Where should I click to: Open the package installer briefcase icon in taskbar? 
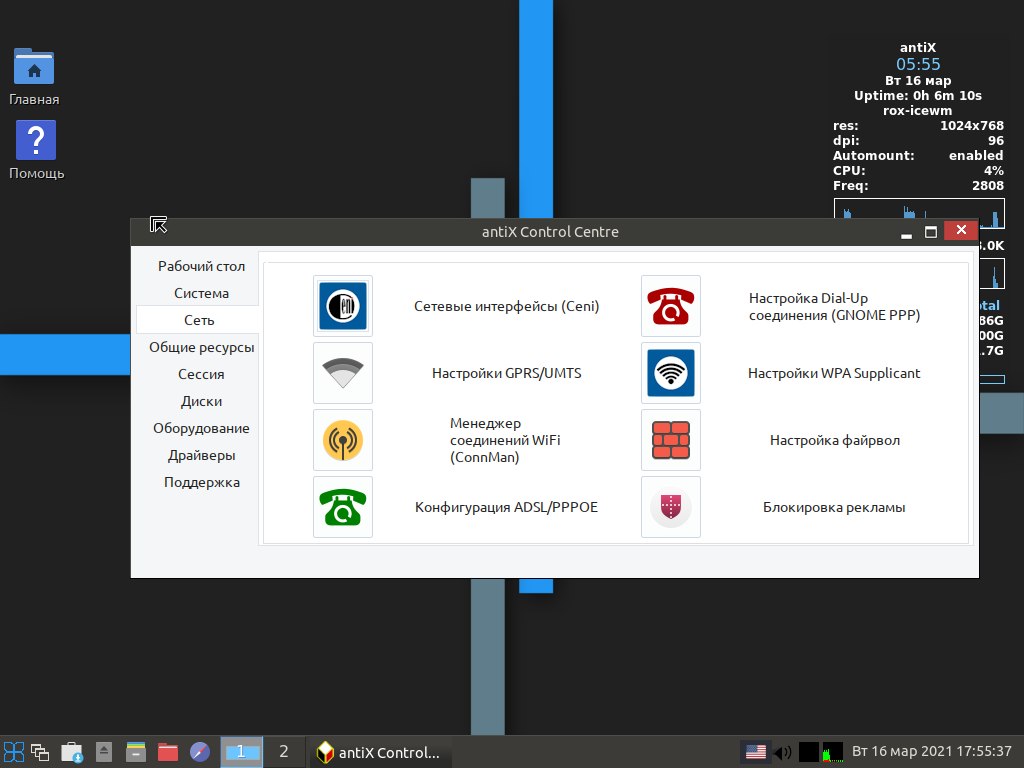(x=72, y=752)
